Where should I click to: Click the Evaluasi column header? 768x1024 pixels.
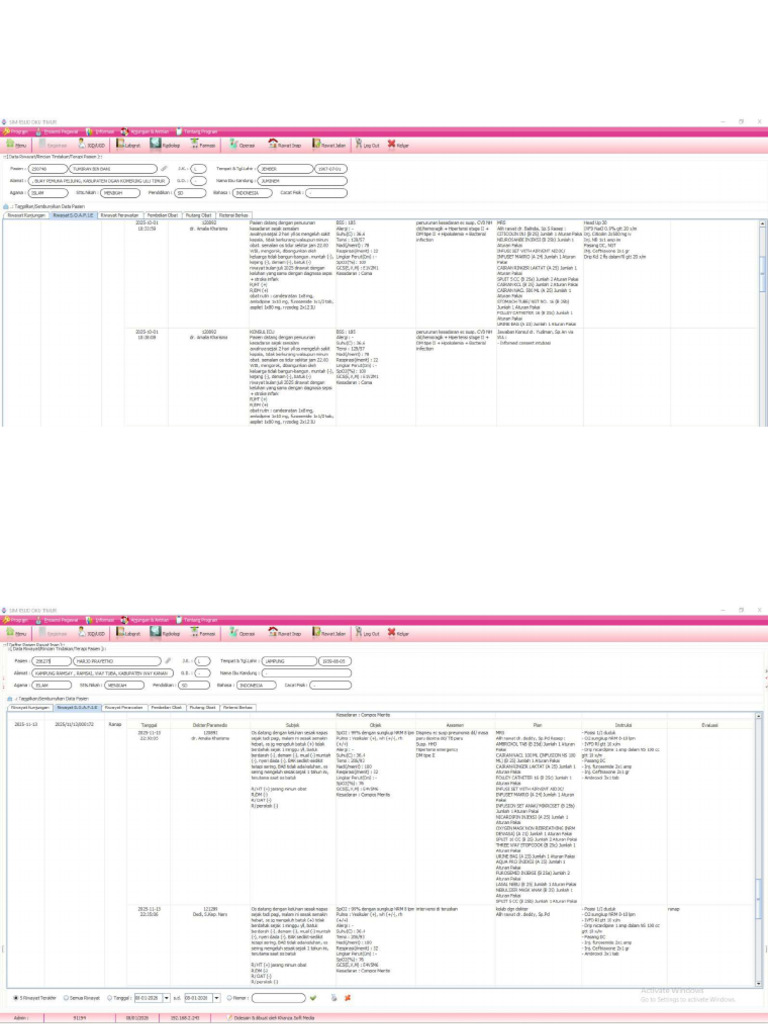(710, 724)
